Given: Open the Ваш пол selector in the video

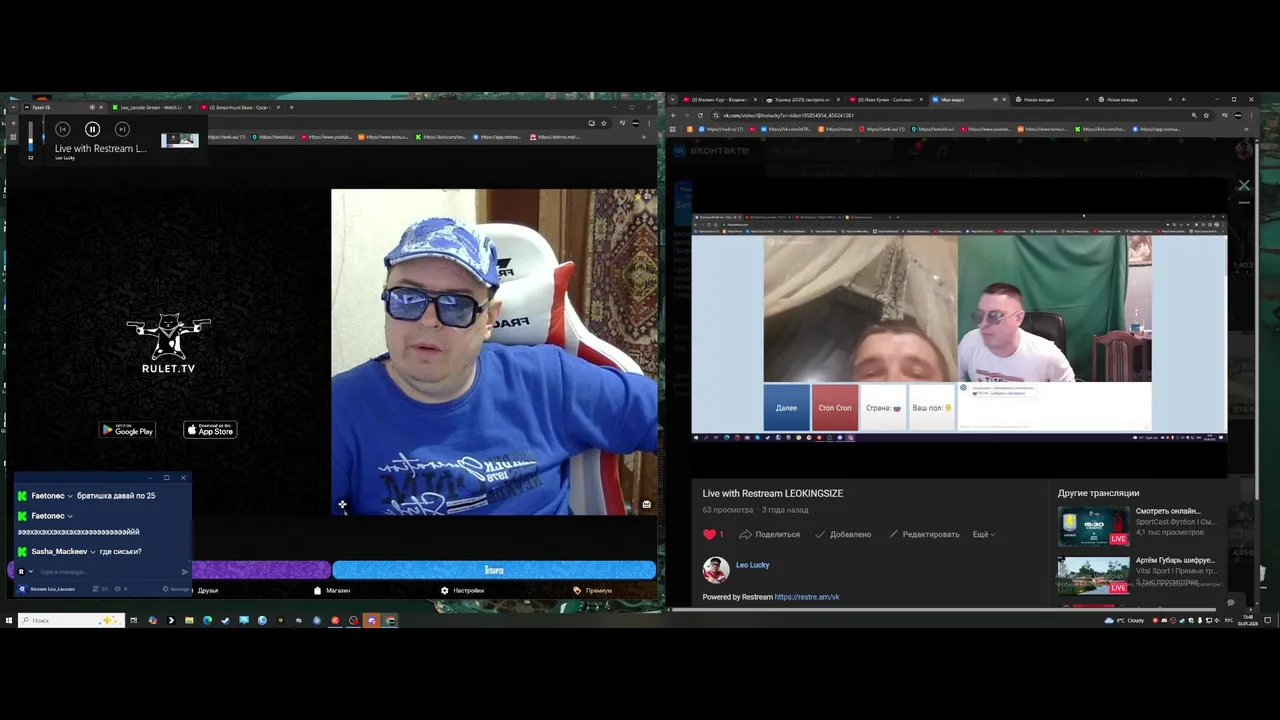Looking at the screenshot, I should [x=932, y=408].
